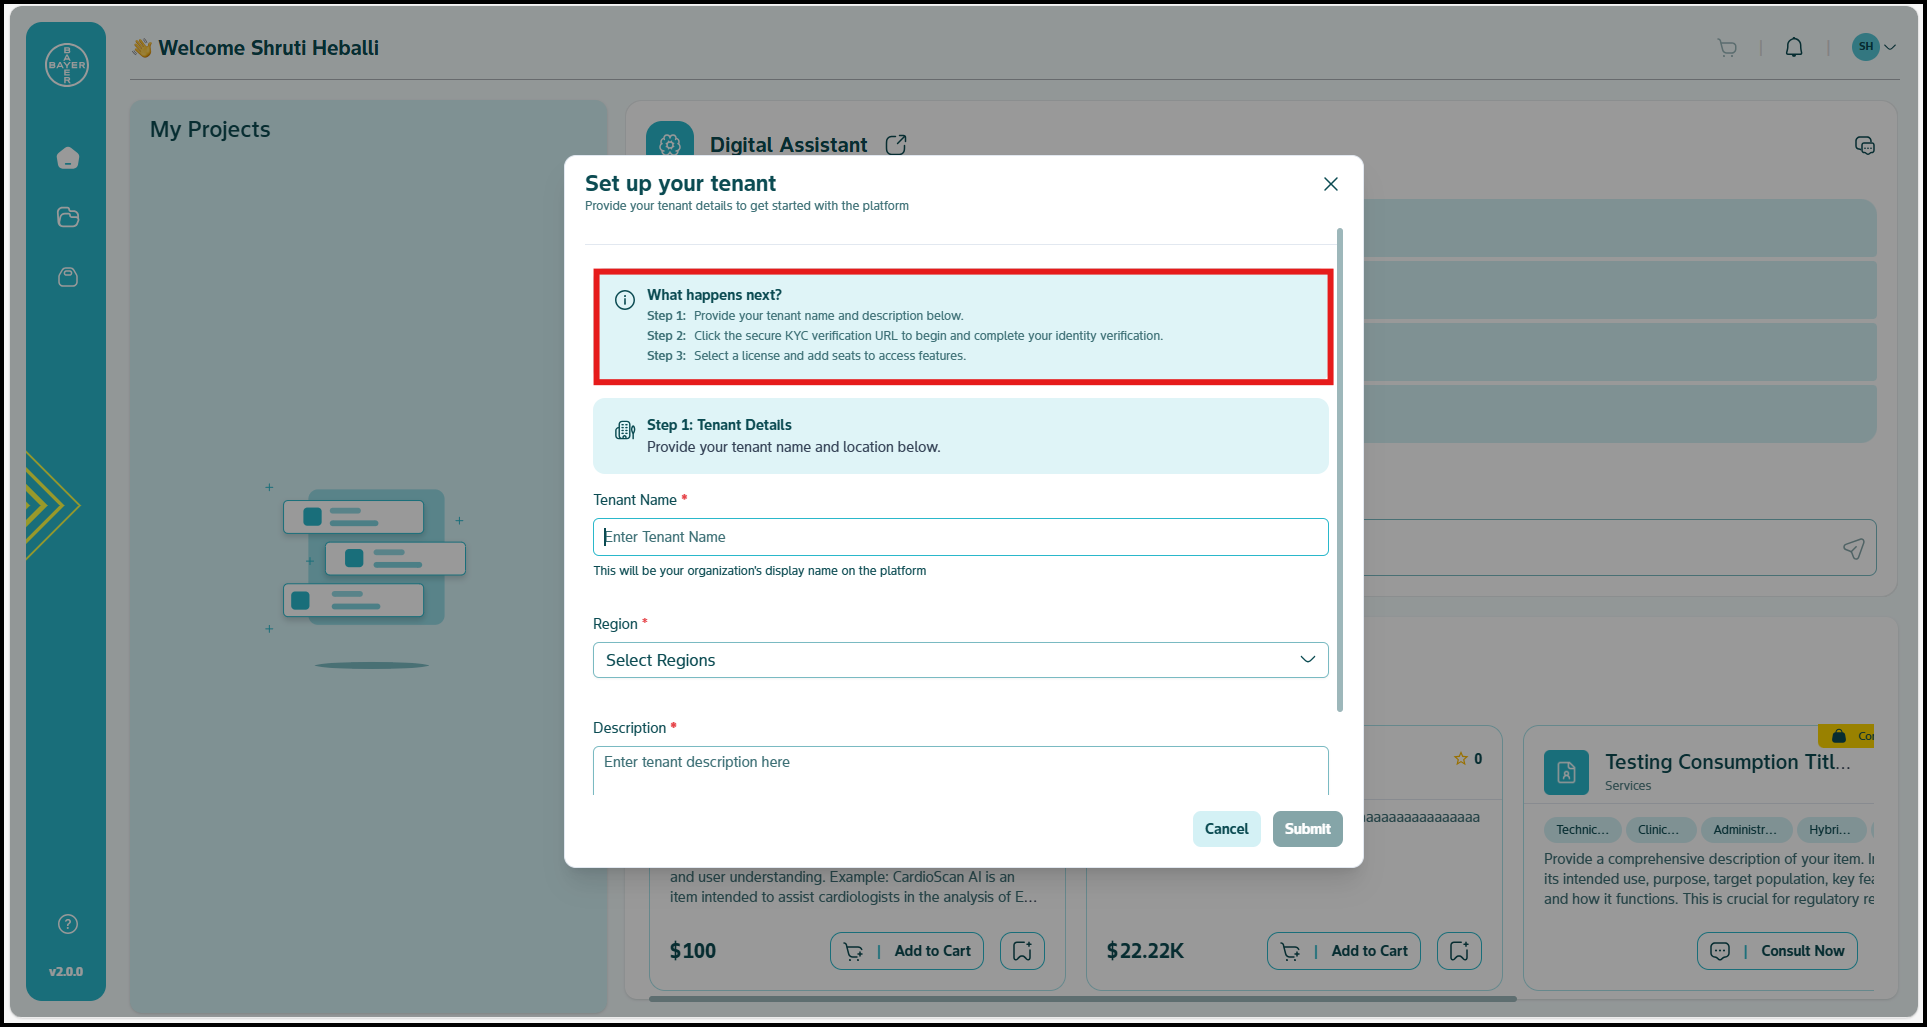Open the marketplace bag sidebar icon
The width and height of the screenshot is (1927, 1027).
(x=68, y=277)
